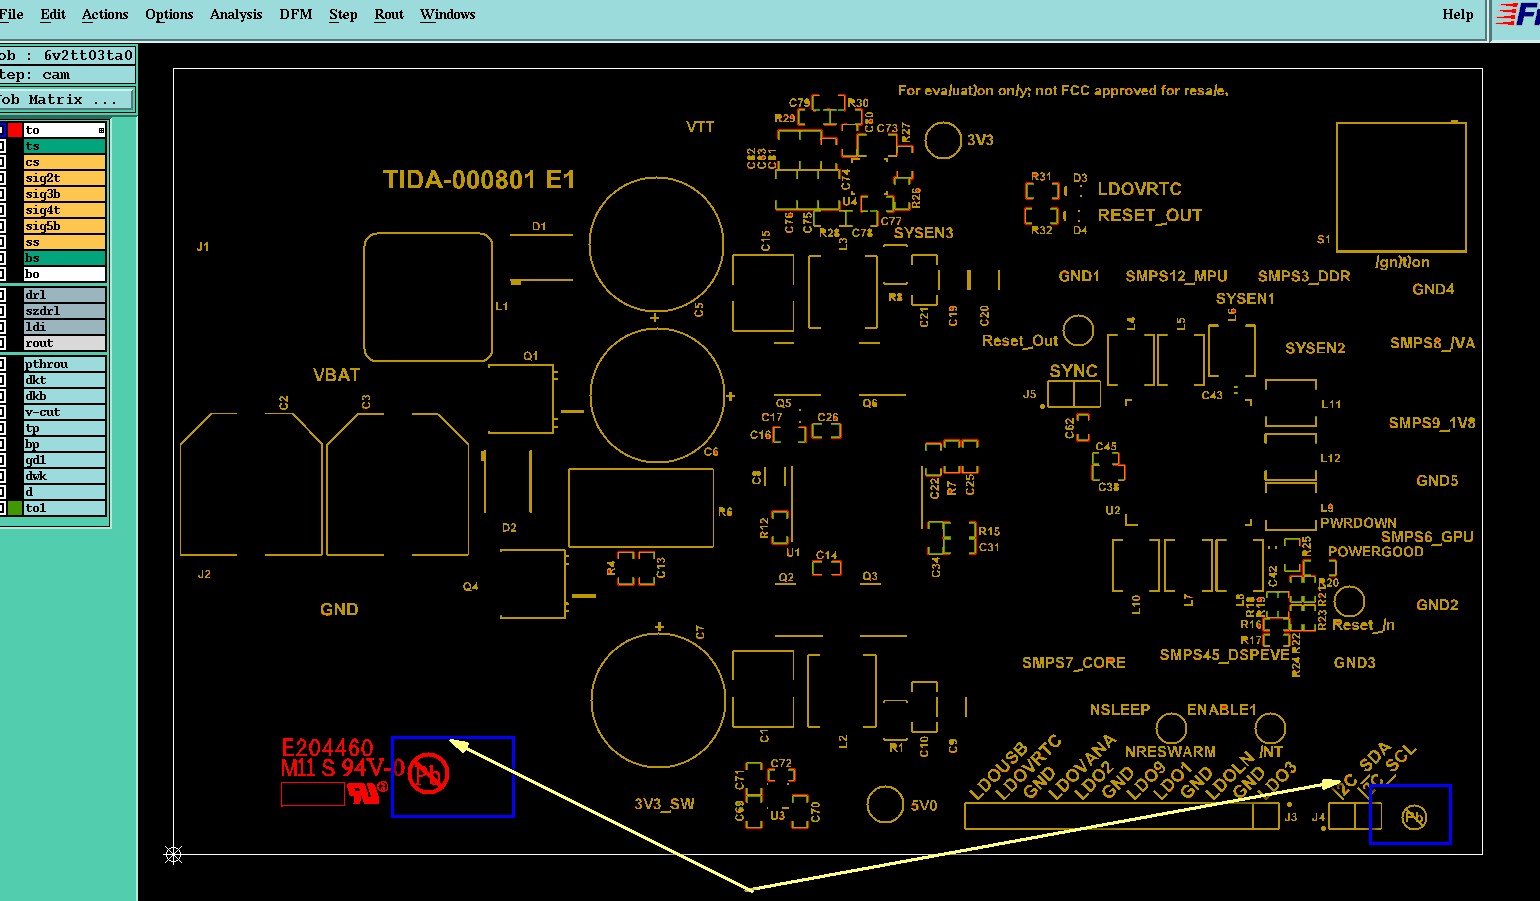The width and height of the screenshot is (1540, 901).
Task: Click the Step cam field
Action: 67,75
